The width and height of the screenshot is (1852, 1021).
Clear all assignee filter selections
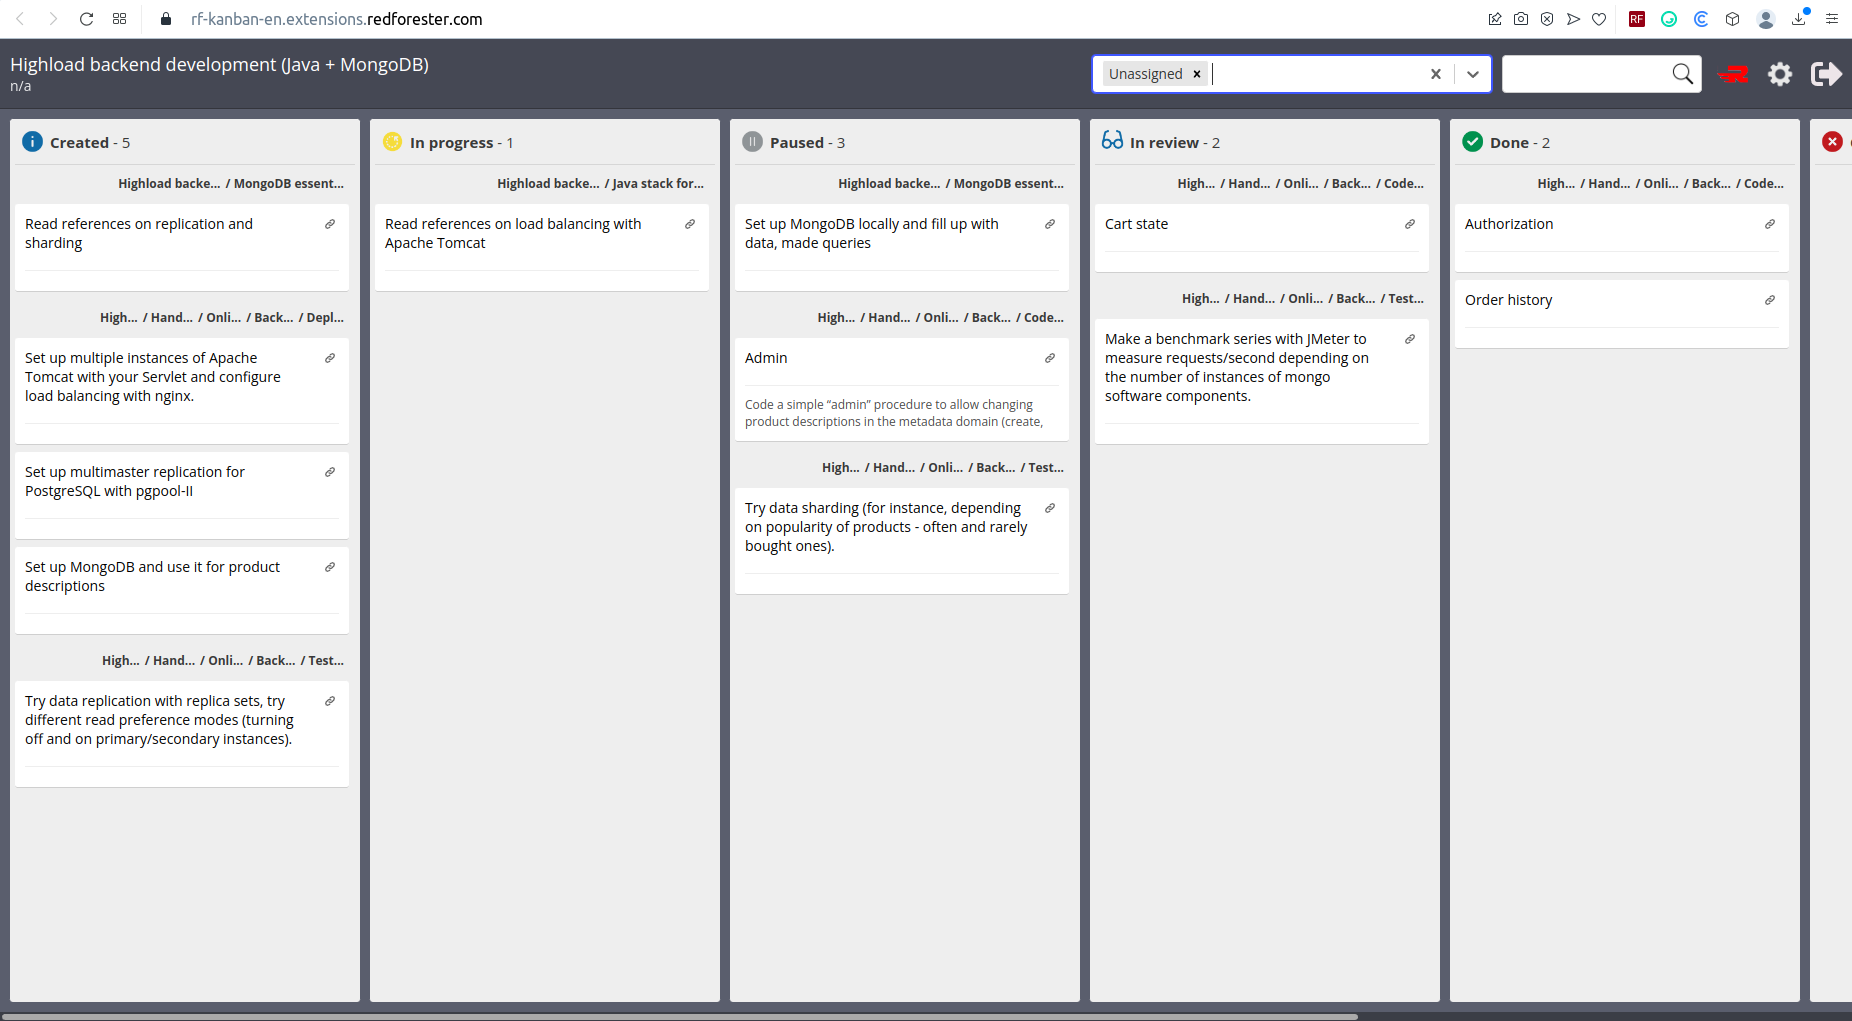[x=1436, y=74]
